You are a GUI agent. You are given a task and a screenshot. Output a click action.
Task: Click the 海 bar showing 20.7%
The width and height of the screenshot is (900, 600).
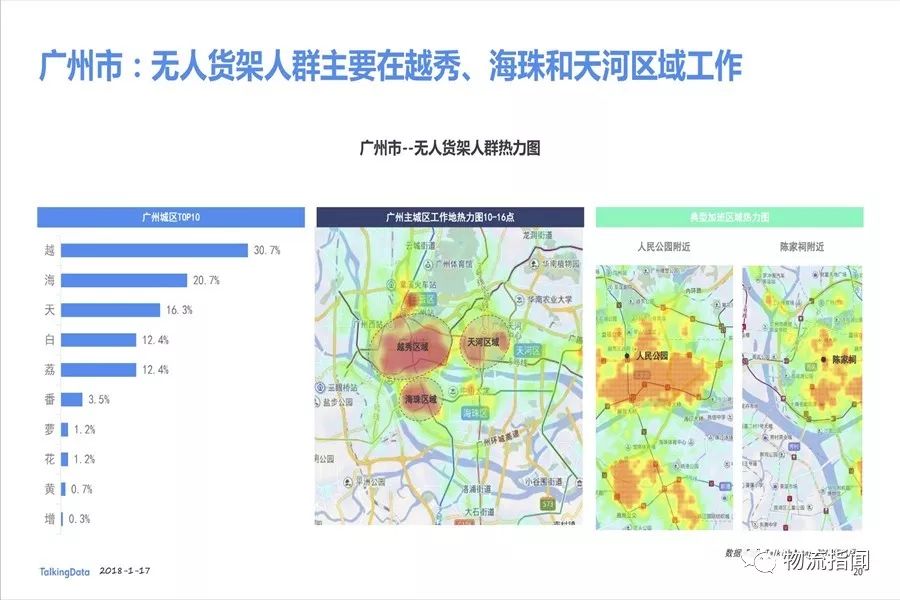coord(124,280)
